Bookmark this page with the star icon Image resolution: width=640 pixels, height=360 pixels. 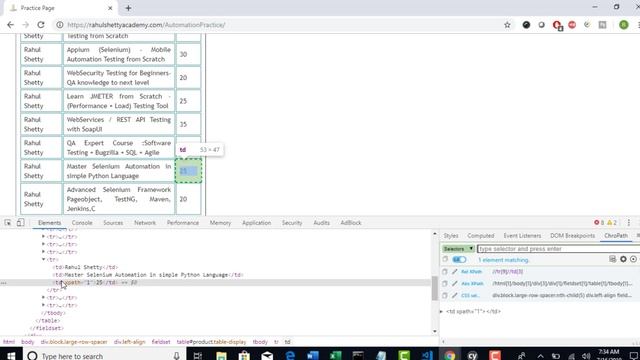click(507, 25)
